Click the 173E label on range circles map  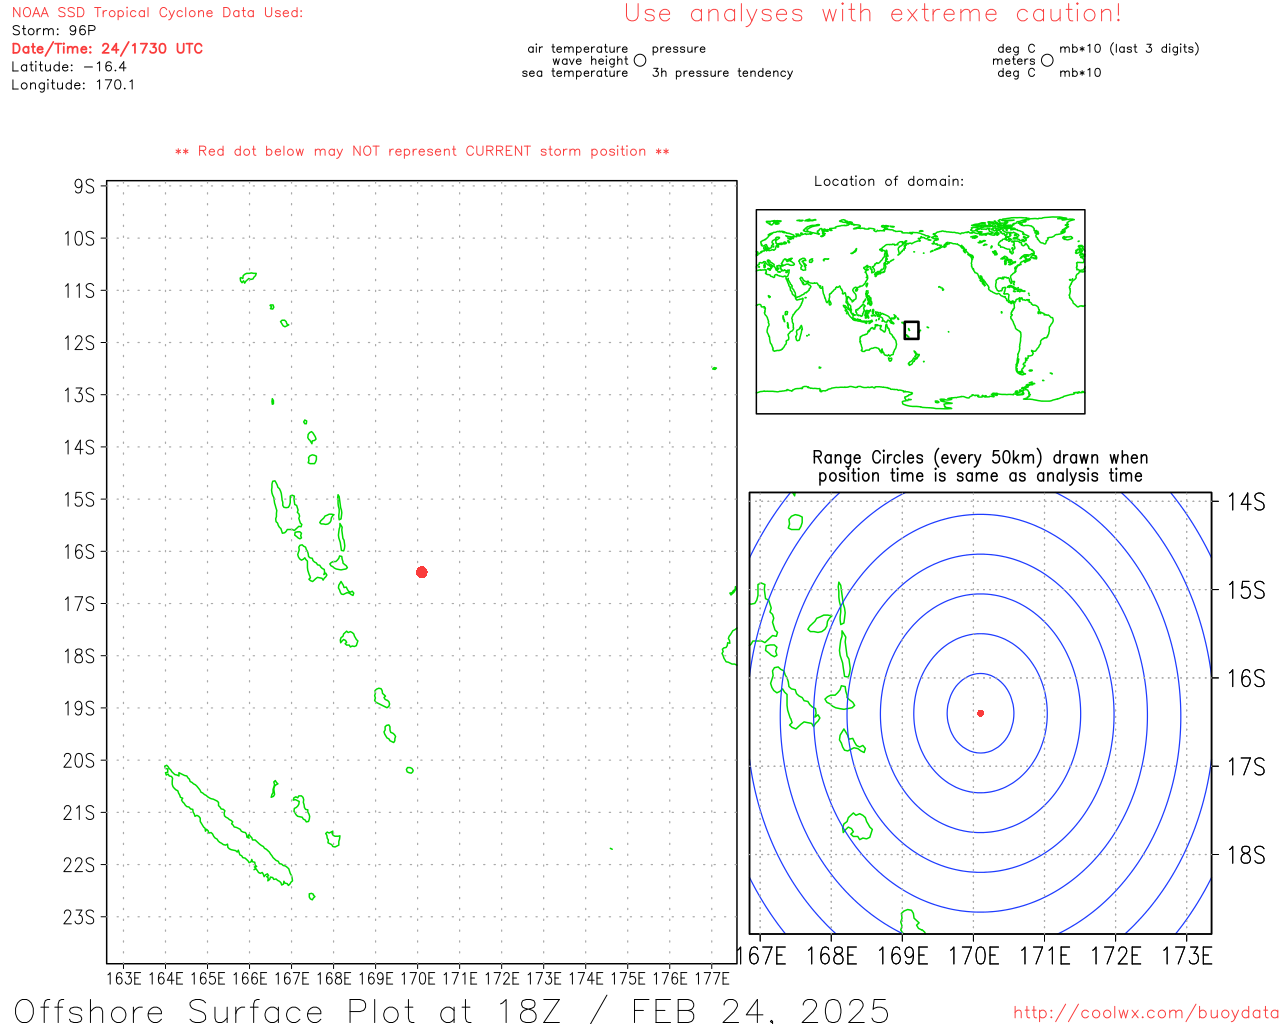point(1187,956)
